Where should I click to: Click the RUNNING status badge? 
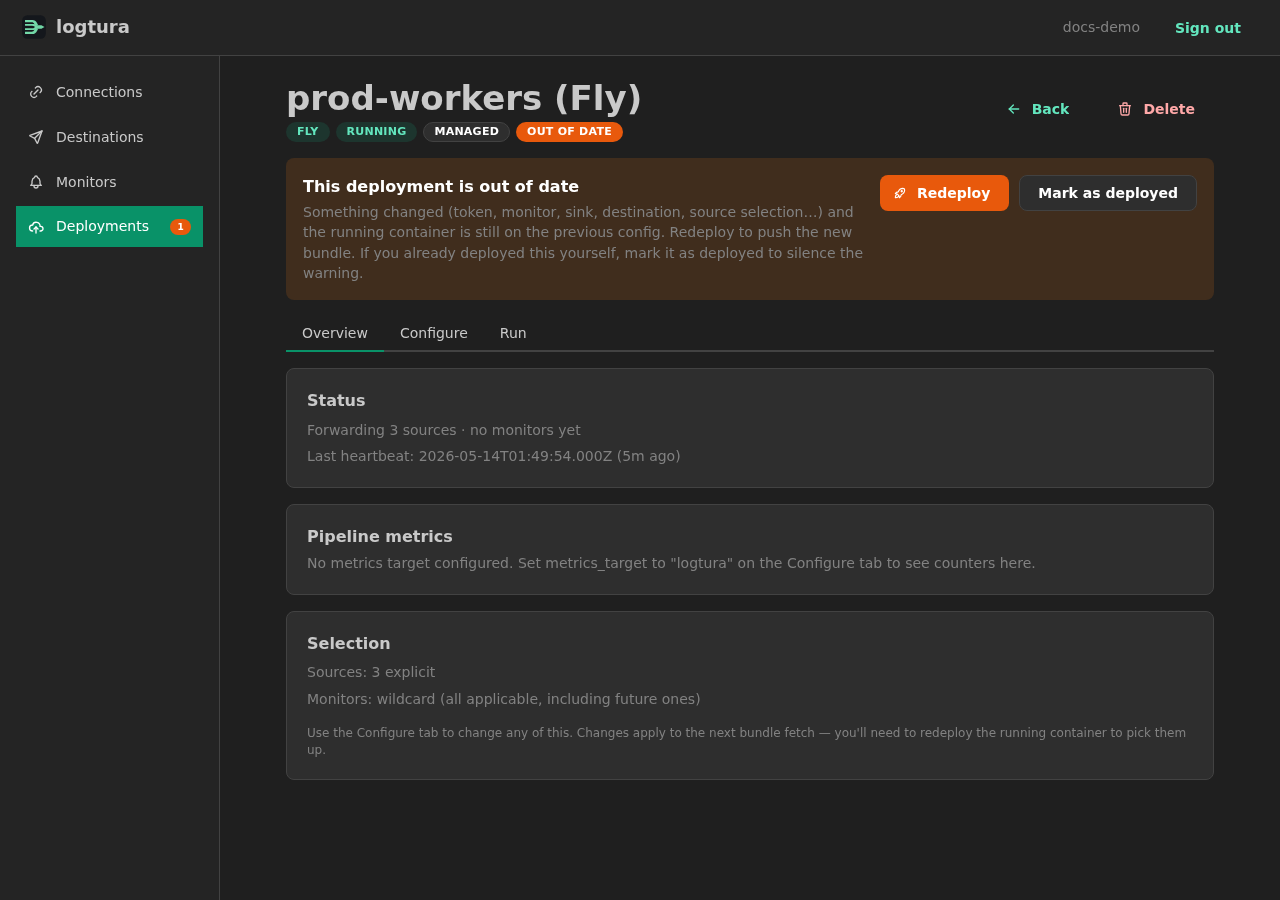[376, 132]
